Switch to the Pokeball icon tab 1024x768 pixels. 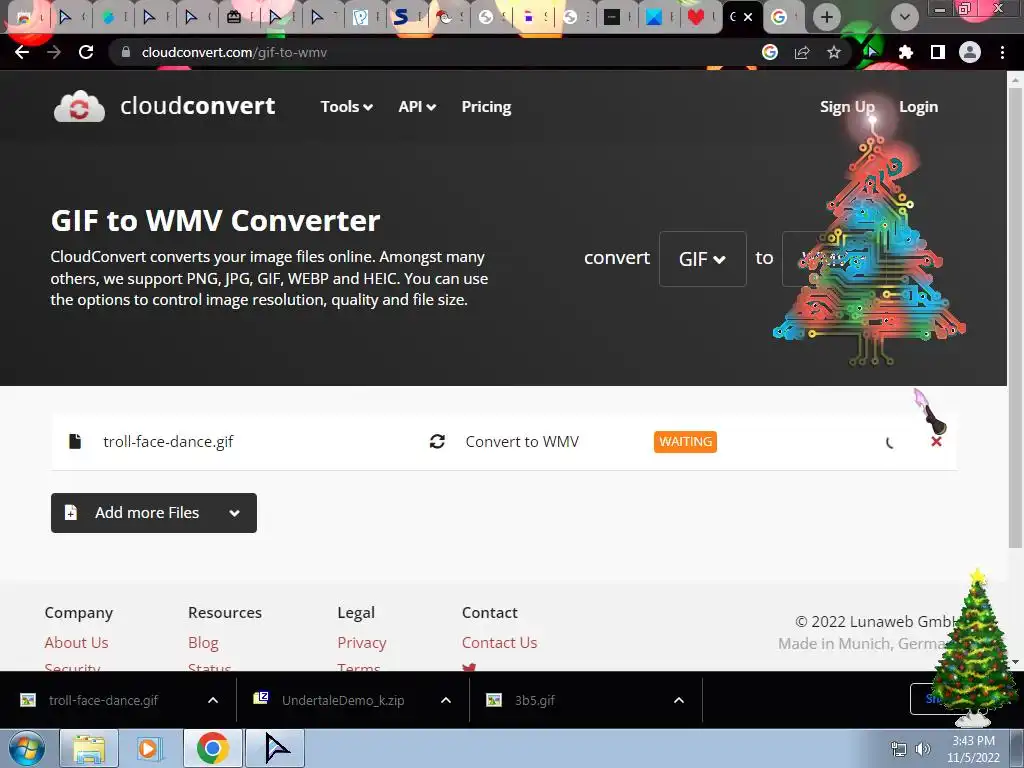tap(444, 17)
